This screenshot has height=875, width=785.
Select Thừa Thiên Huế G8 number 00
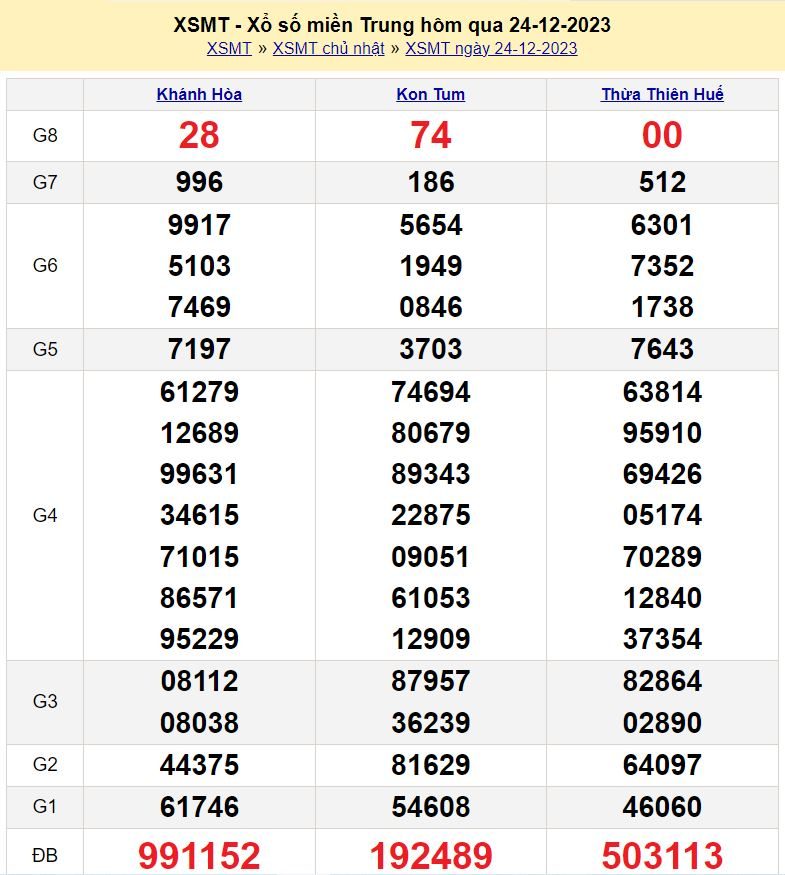662,136
